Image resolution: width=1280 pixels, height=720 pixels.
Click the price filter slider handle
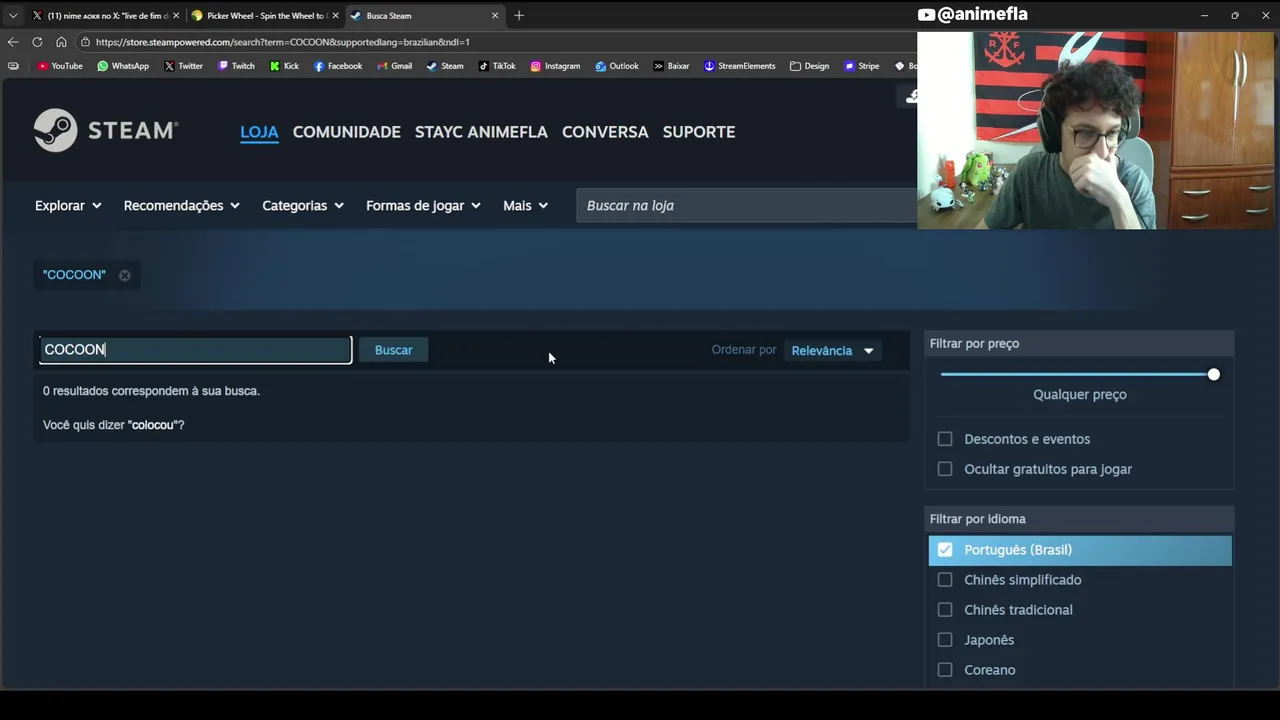tap(1213, 374)
